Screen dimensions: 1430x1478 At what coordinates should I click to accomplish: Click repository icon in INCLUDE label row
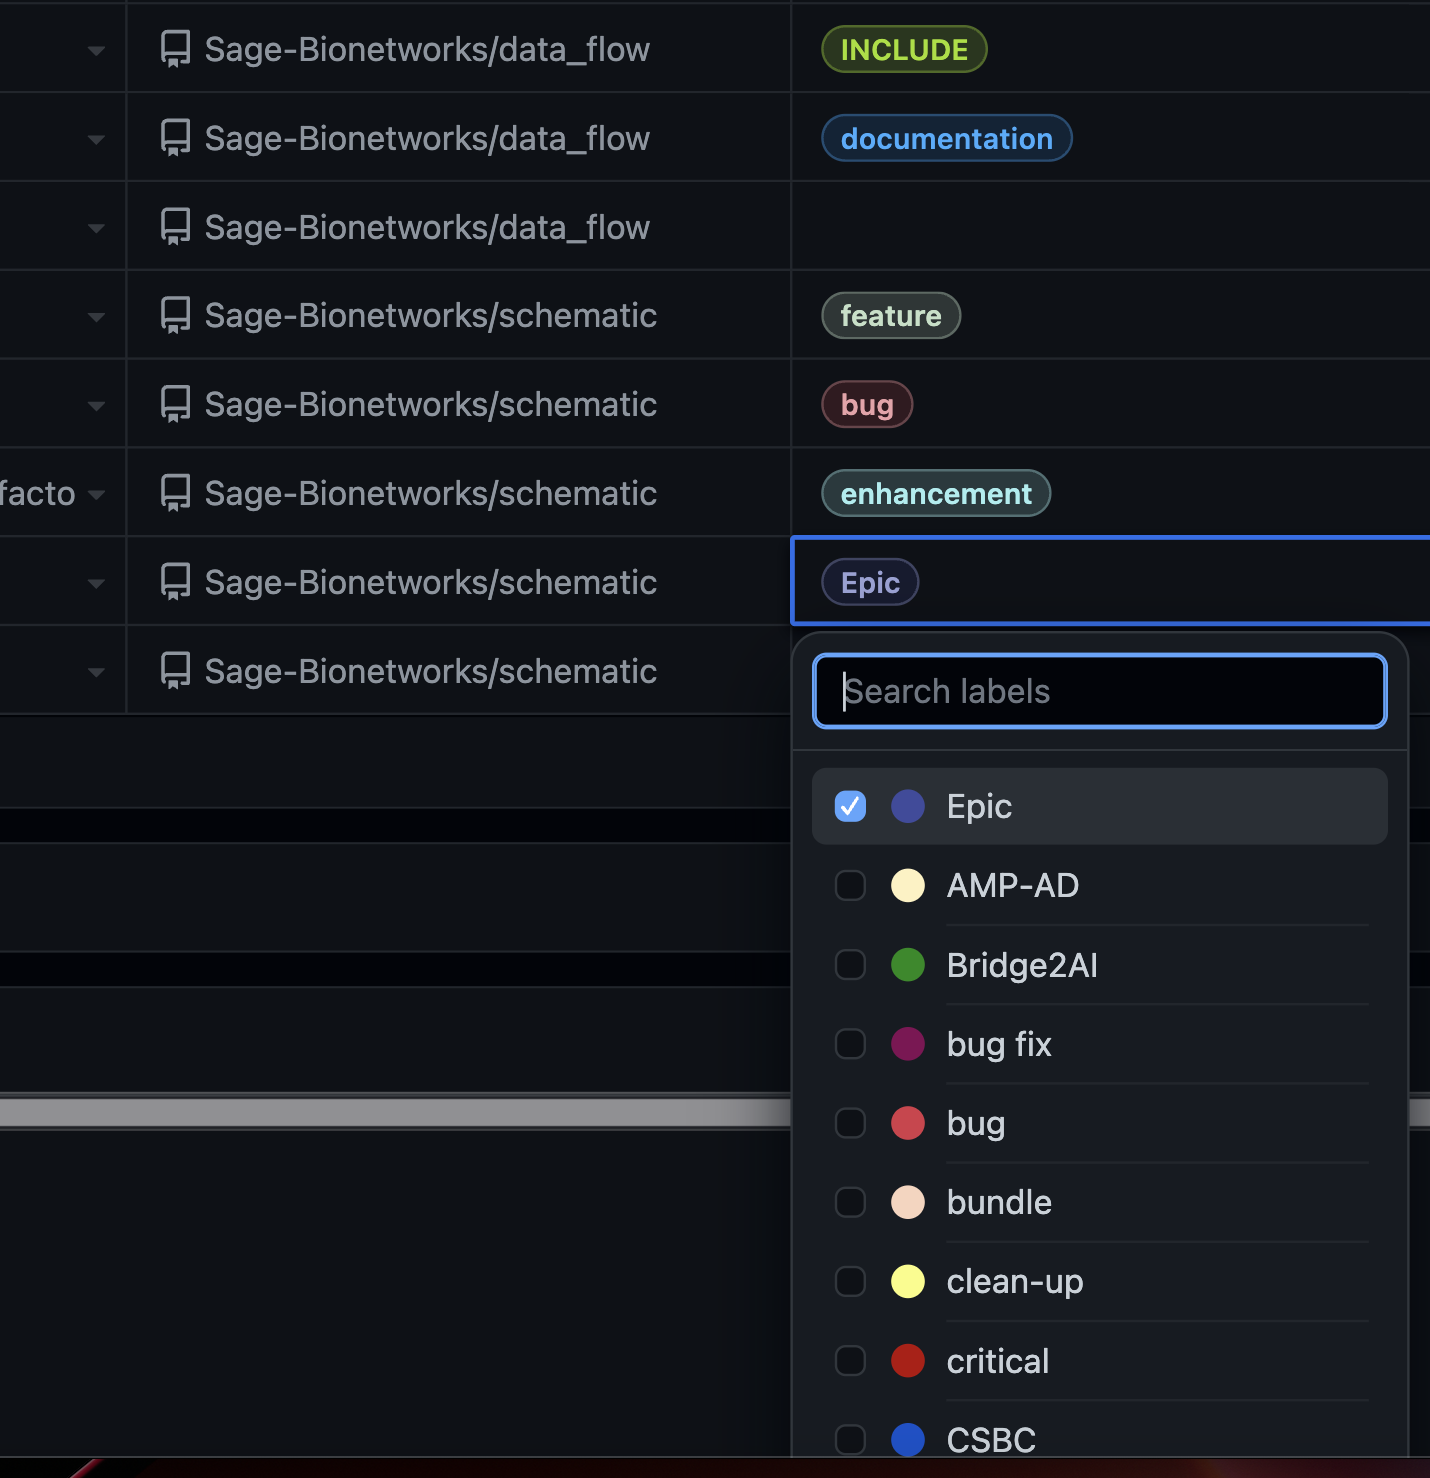(176, 49)
